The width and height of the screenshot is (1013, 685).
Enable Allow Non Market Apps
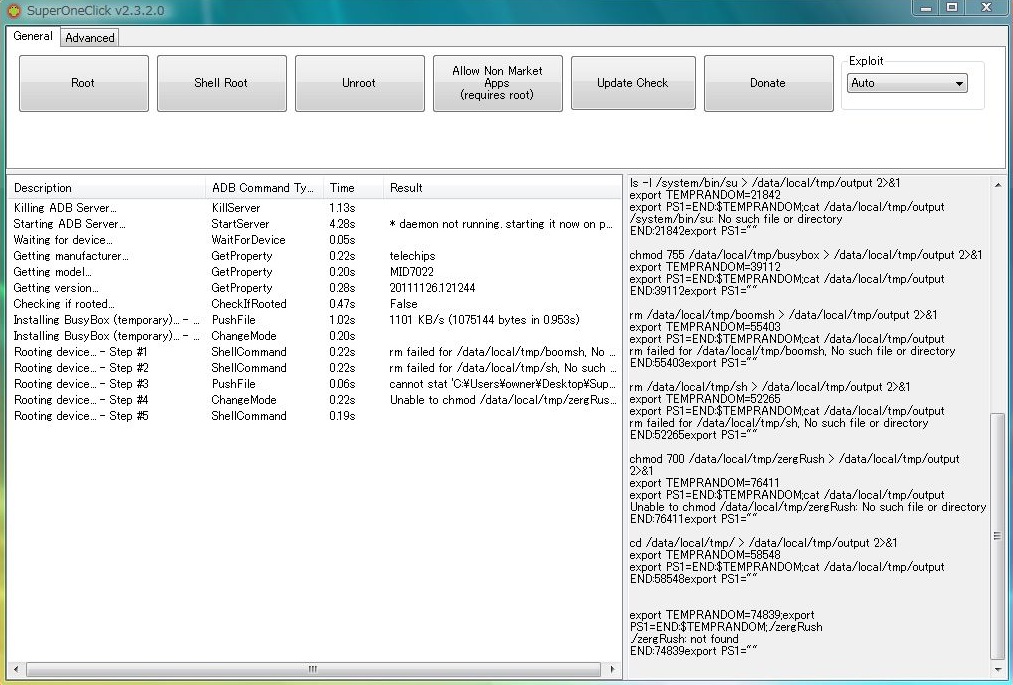497,83
